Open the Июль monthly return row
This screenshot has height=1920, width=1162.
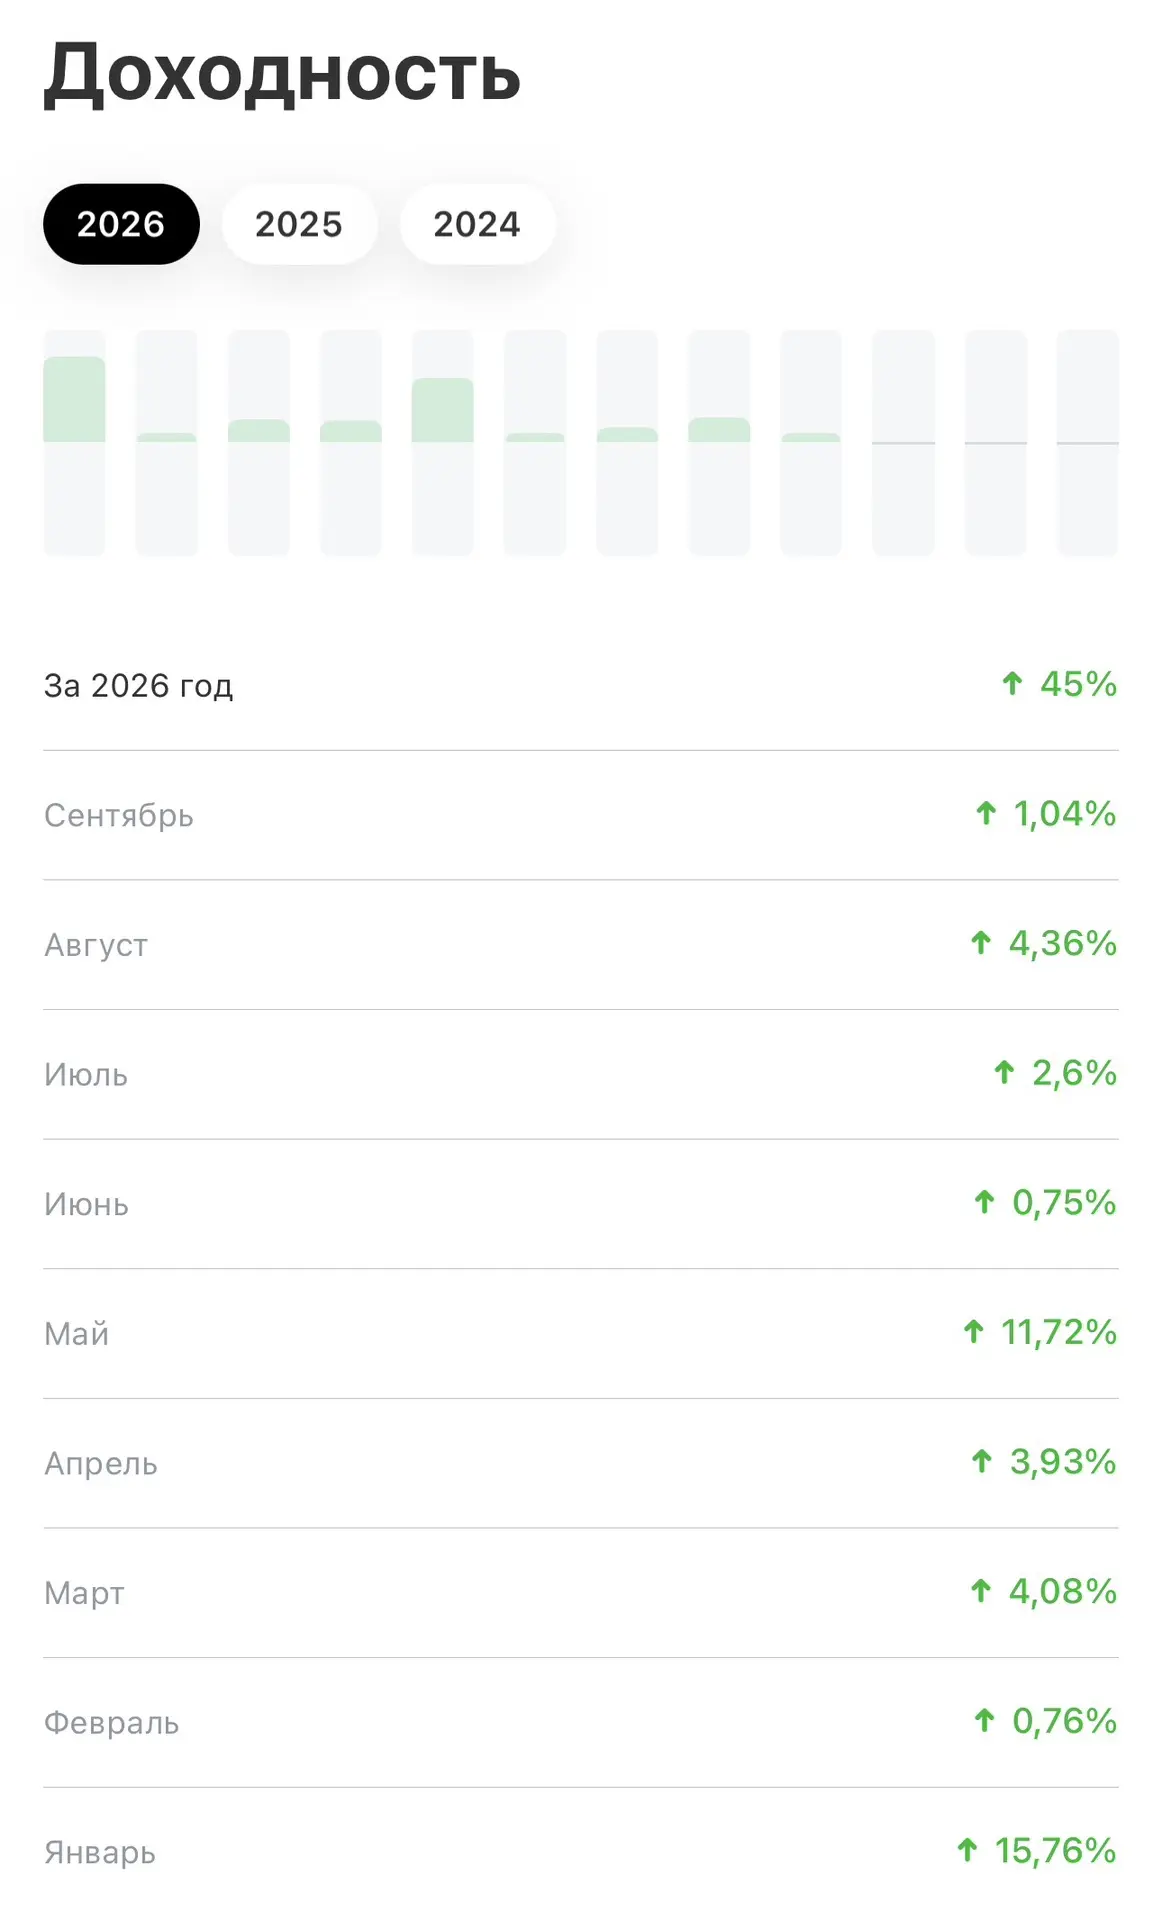[x=581, y=1074]
